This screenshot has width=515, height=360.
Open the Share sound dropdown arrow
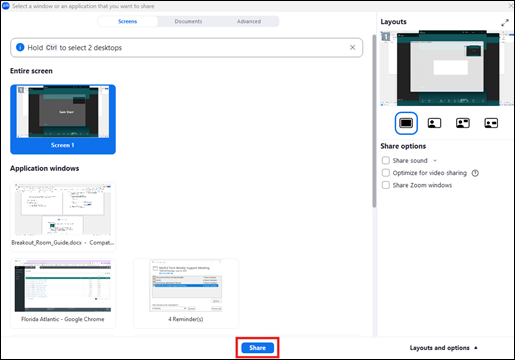[x=435, y=161]
